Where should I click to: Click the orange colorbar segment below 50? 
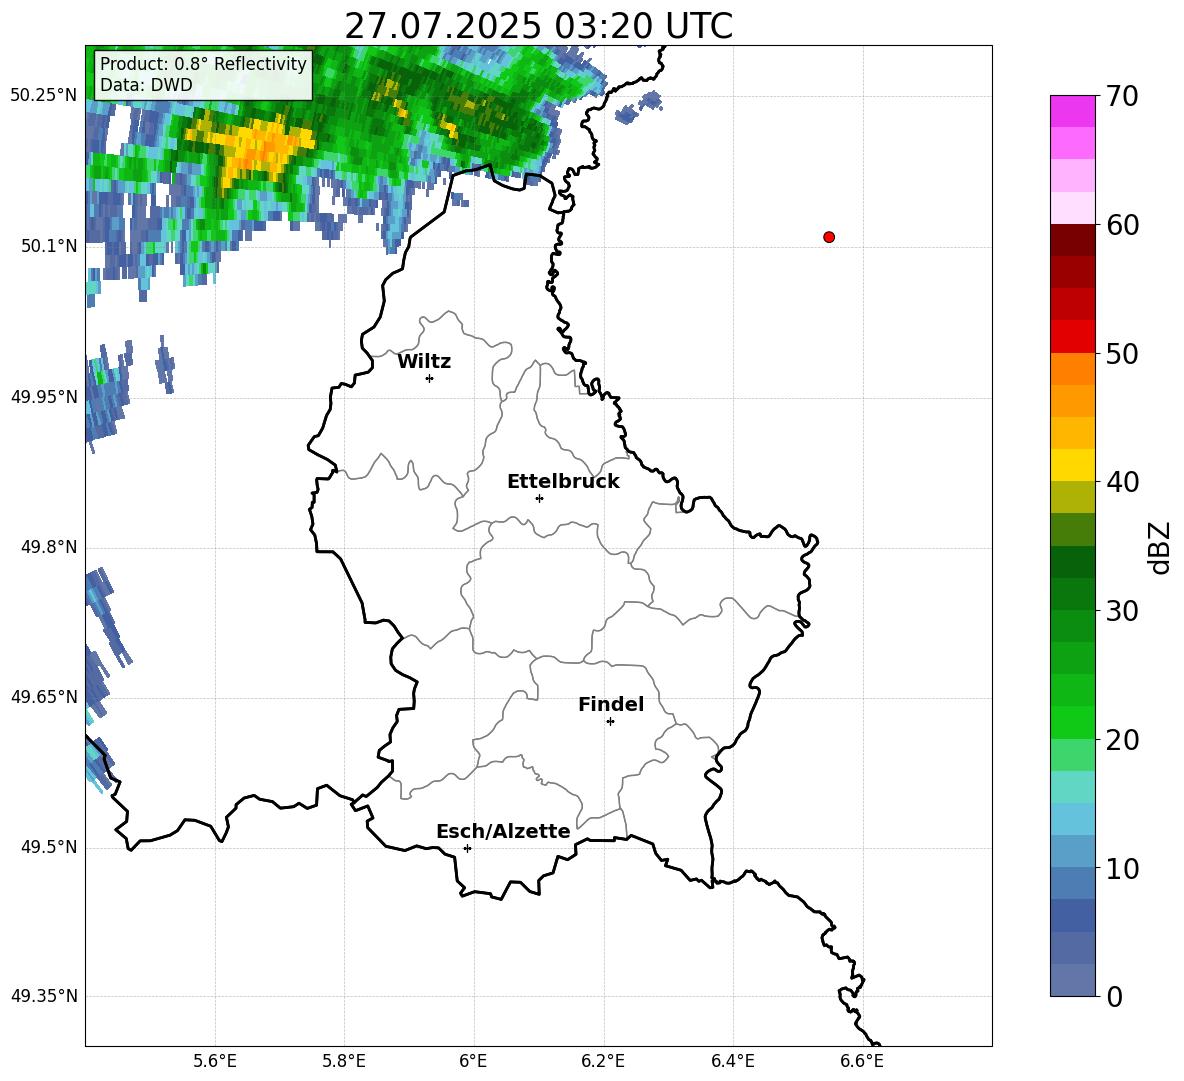tap(1073, 368)
